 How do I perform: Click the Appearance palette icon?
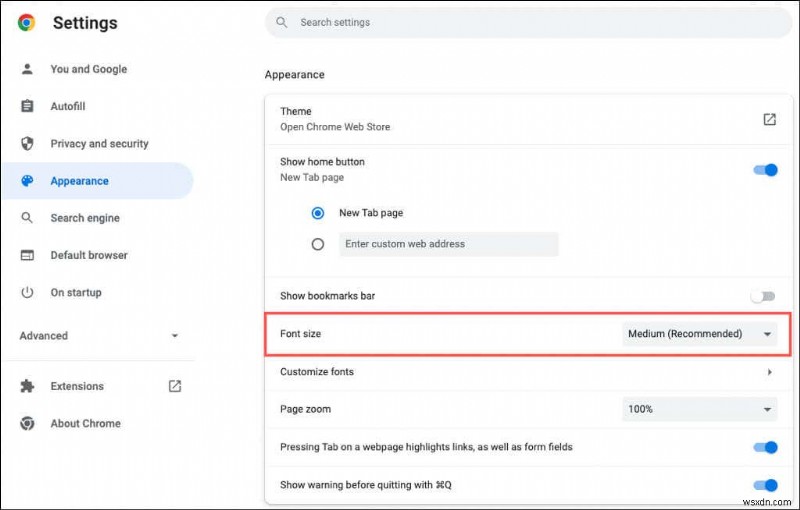tap(27, 181)
